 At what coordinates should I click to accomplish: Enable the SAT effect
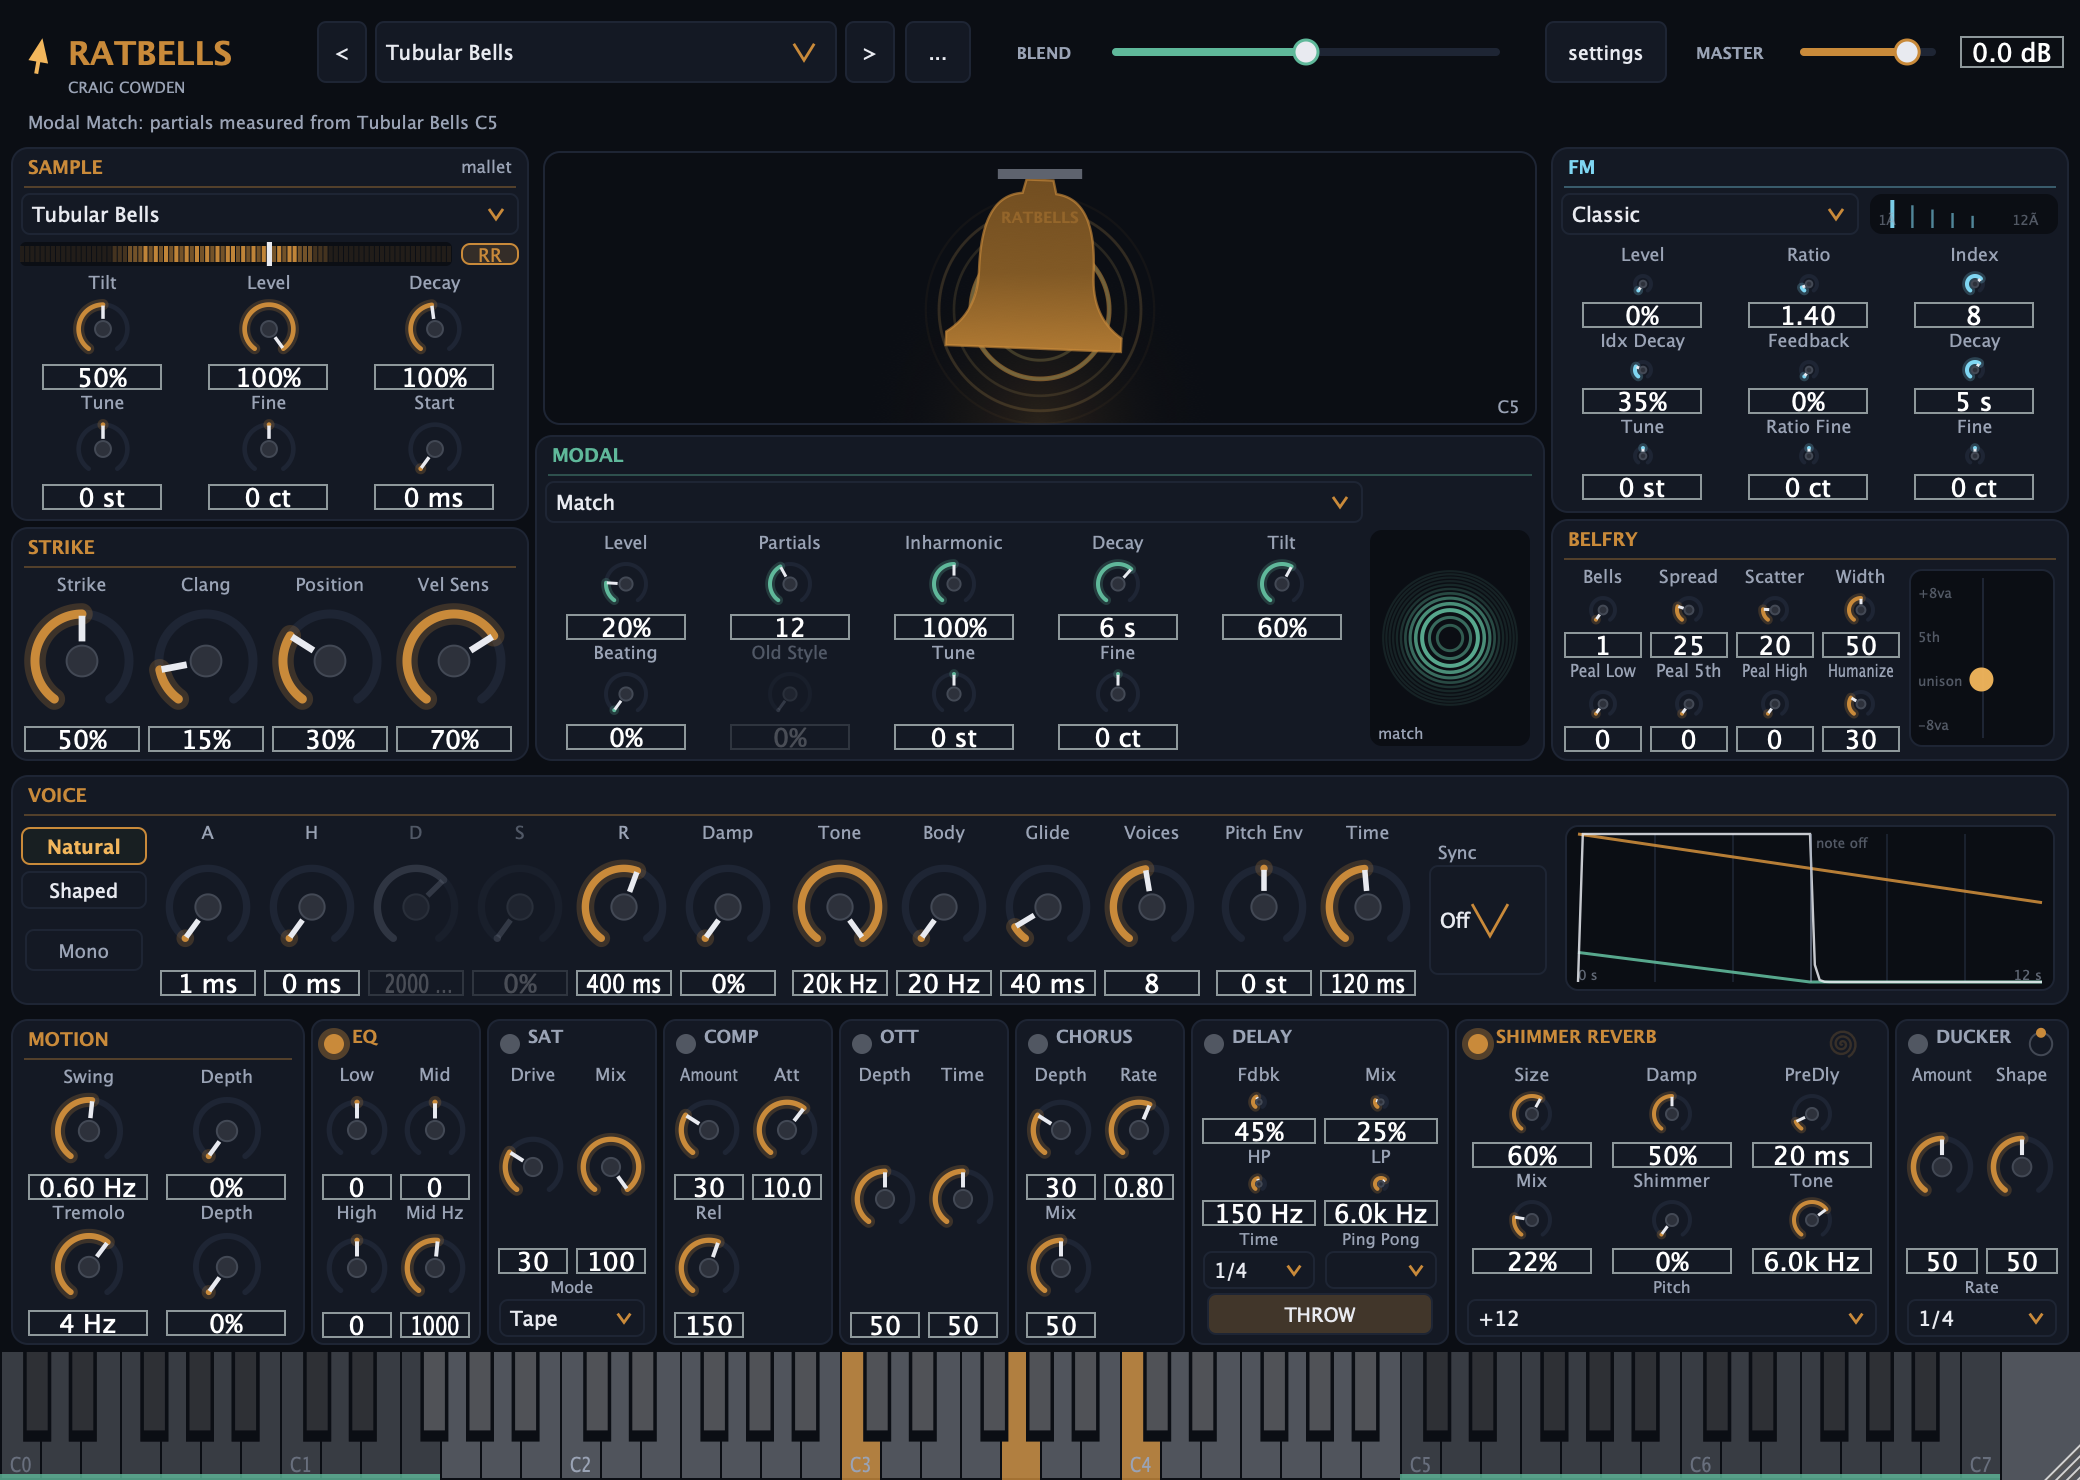(x=510, y=1044)
